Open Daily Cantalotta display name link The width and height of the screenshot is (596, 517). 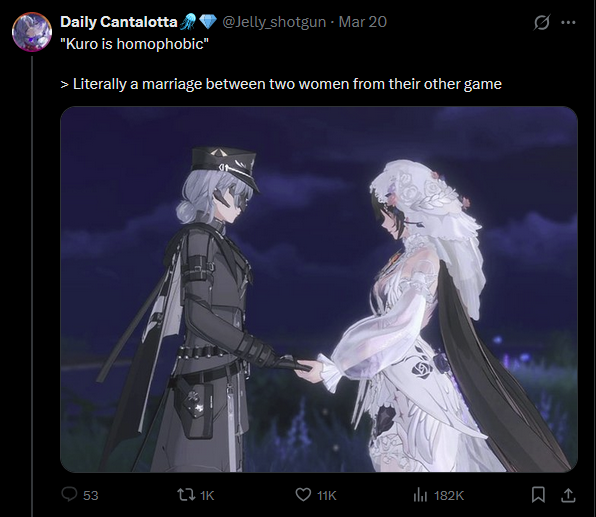[x=119, y=22]
